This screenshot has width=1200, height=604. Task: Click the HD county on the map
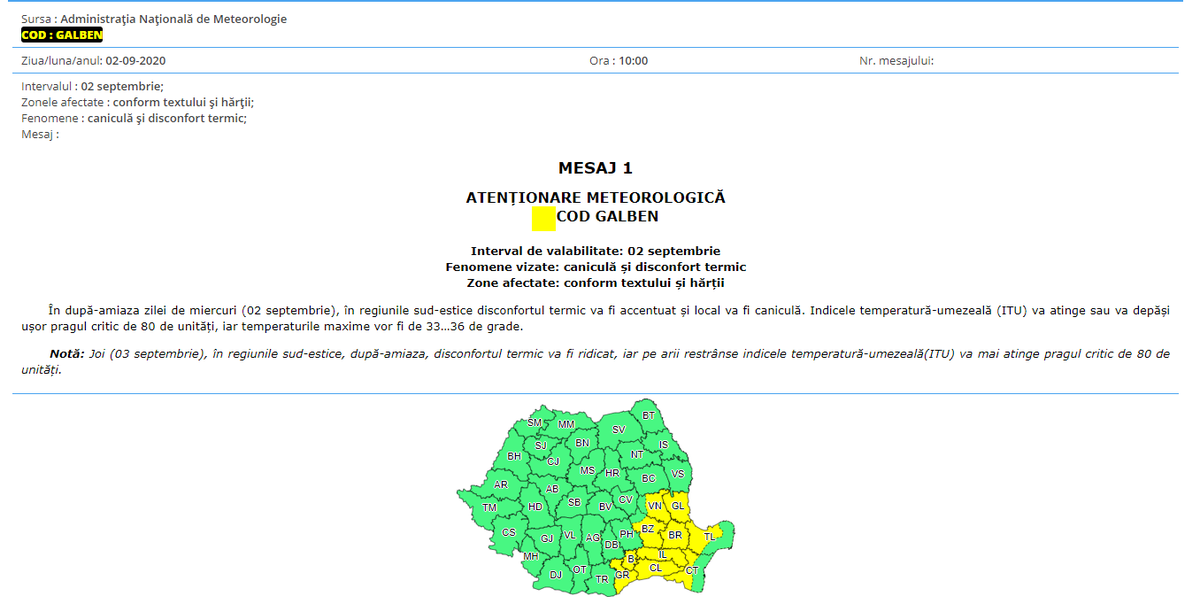(x=535, y=507)
